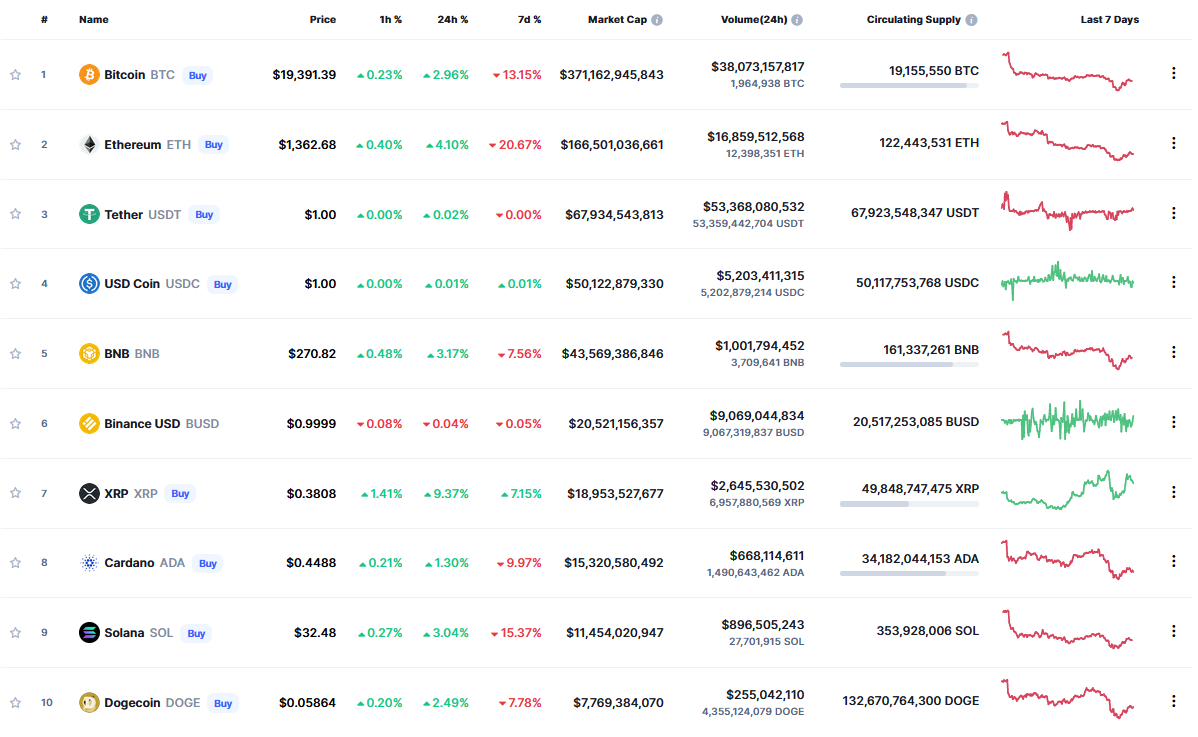
Task: Click the Bitcoin coin logo icon
Action: click(x=89, y=75)
